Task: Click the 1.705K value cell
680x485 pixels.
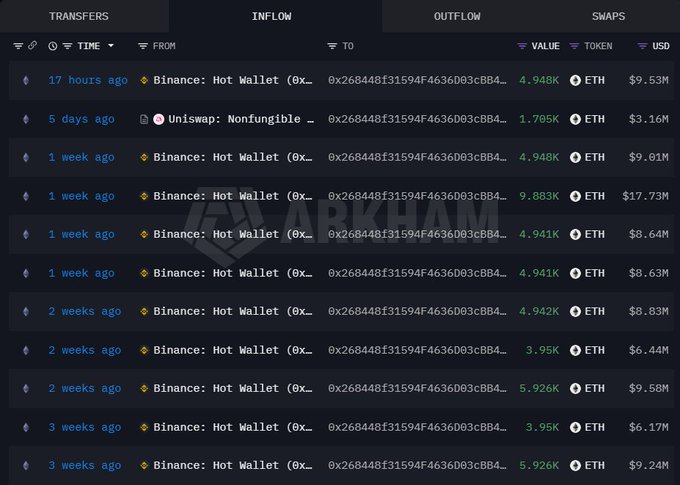Action: point(539,119)
